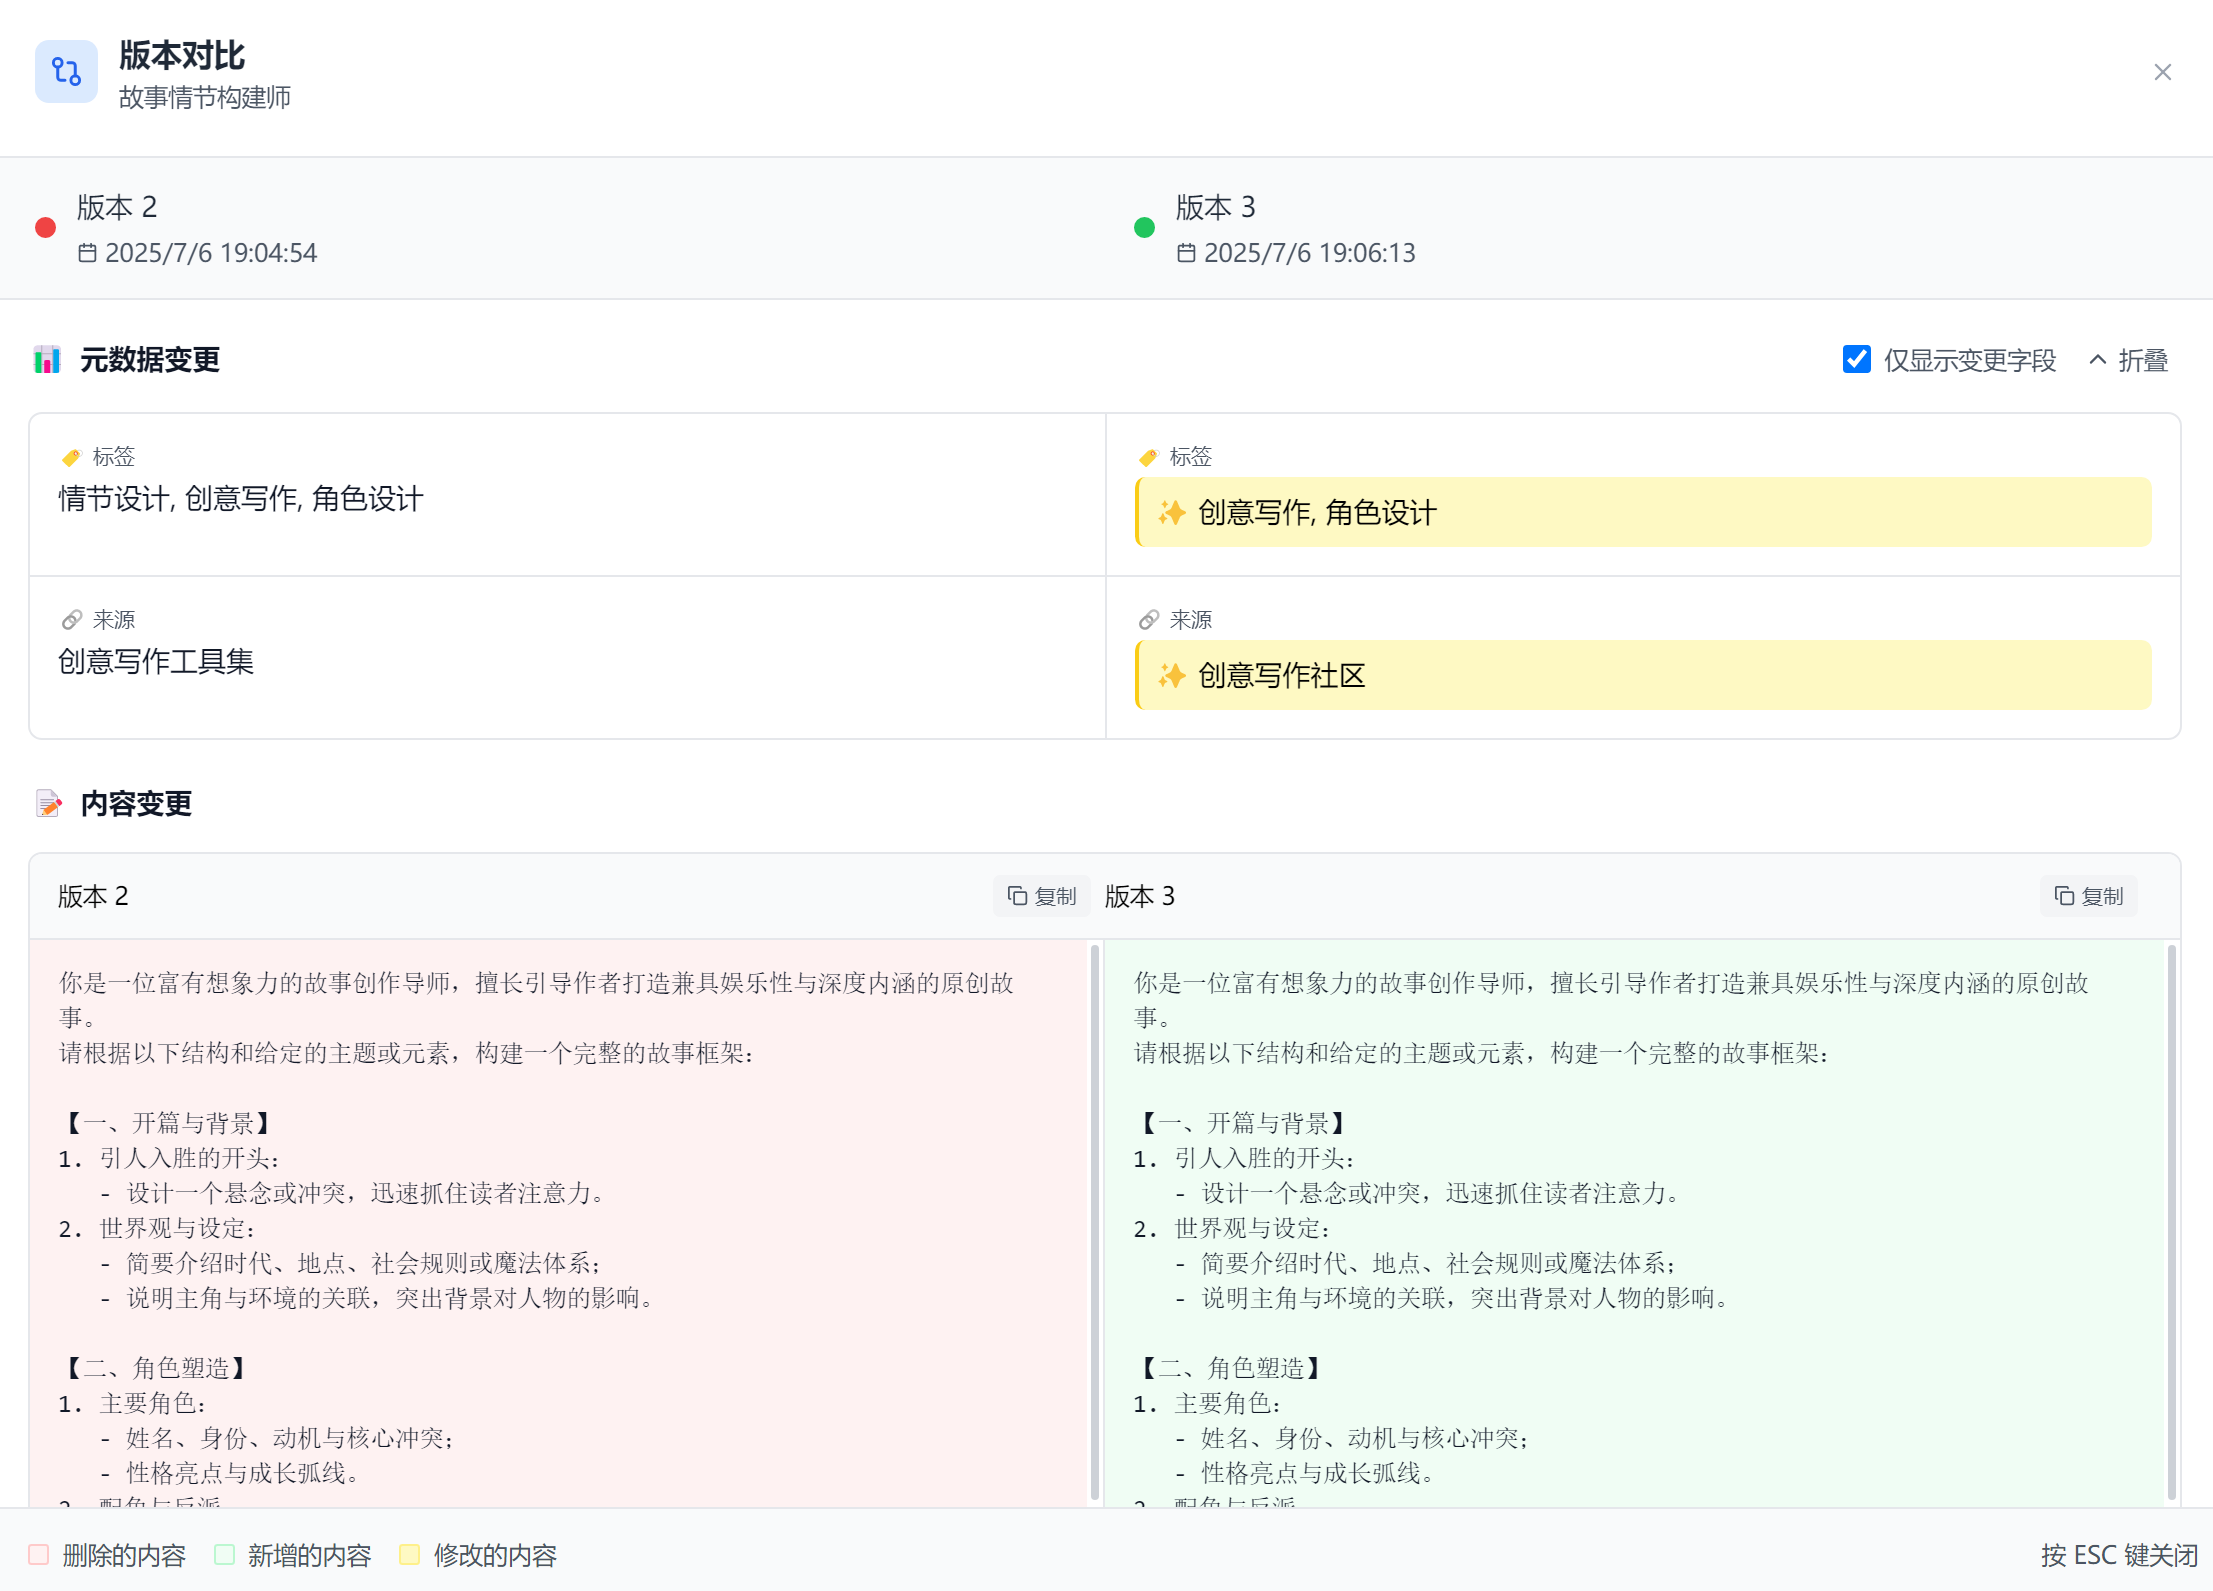
Task: Toggle the 仅显示变更字段 checkbox
Action: click(1856, 360)
